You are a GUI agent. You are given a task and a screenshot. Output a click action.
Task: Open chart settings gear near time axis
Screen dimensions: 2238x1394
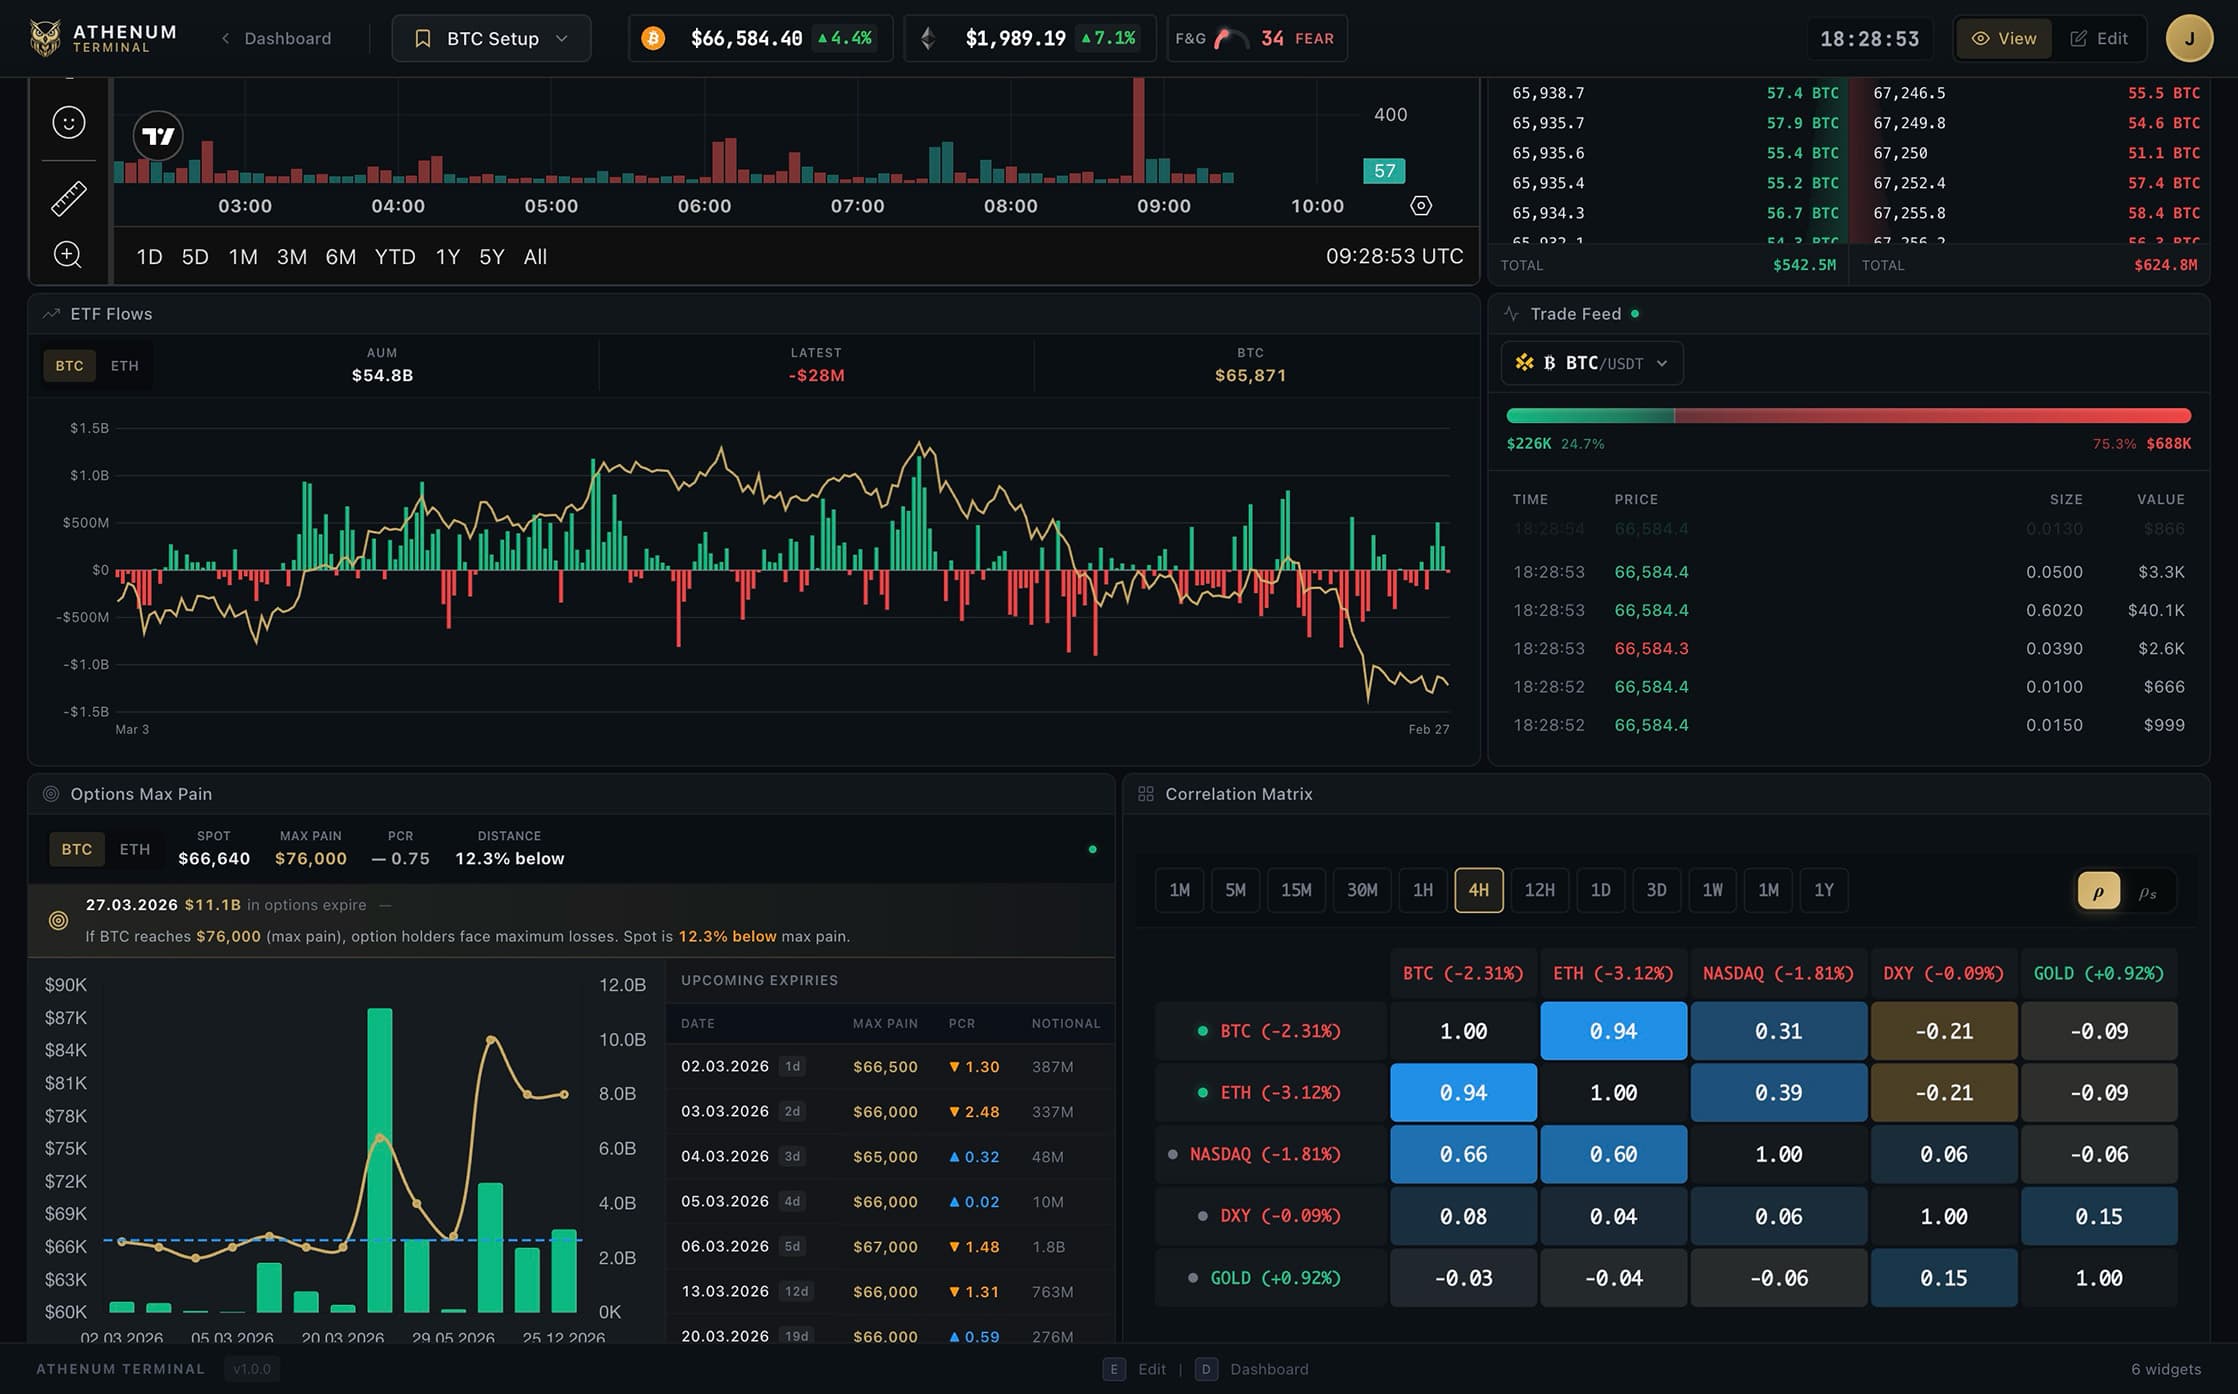pyautogui.click(x=1421, y=206)
